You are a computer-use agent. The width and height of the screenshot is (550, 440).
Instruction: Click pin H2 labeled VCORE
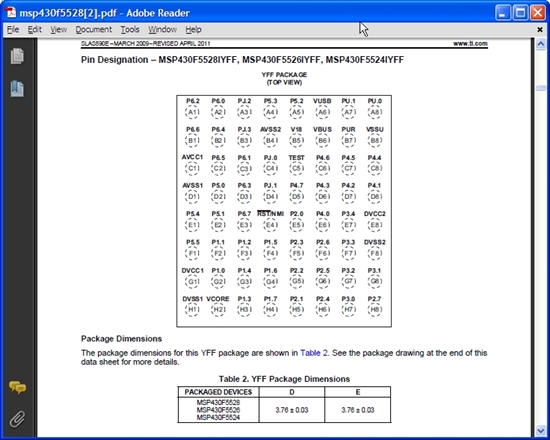click(218, 309)
